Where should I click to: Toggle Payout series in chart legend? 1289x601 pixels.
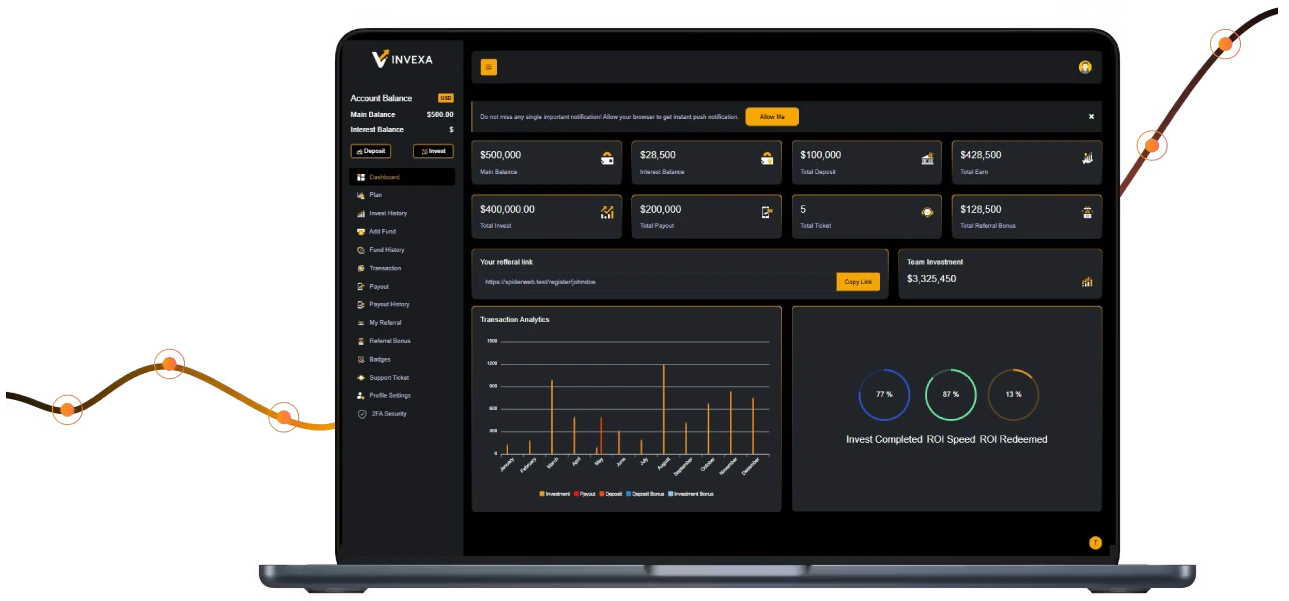click(585, 494)
